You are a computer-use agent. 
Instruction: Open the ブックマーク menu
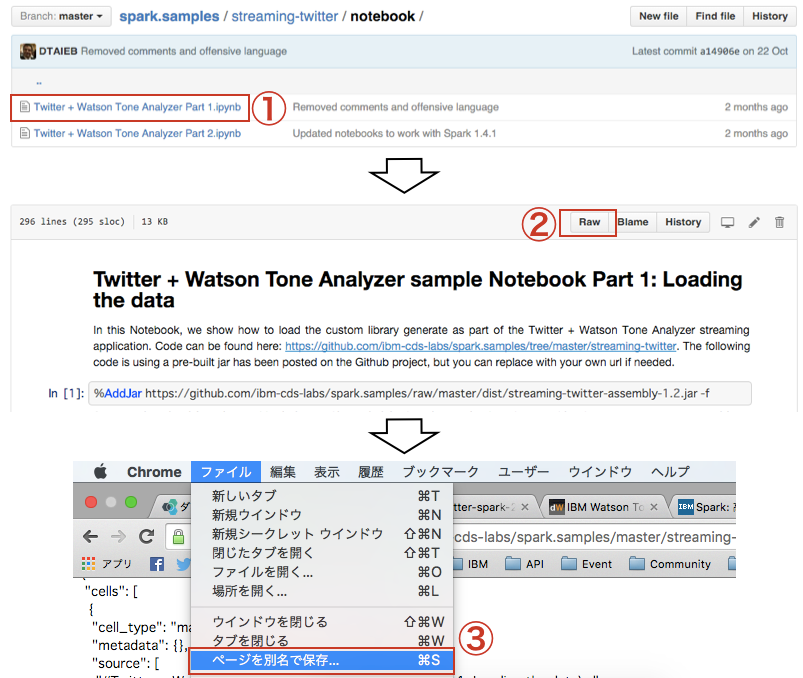[440, 472]
